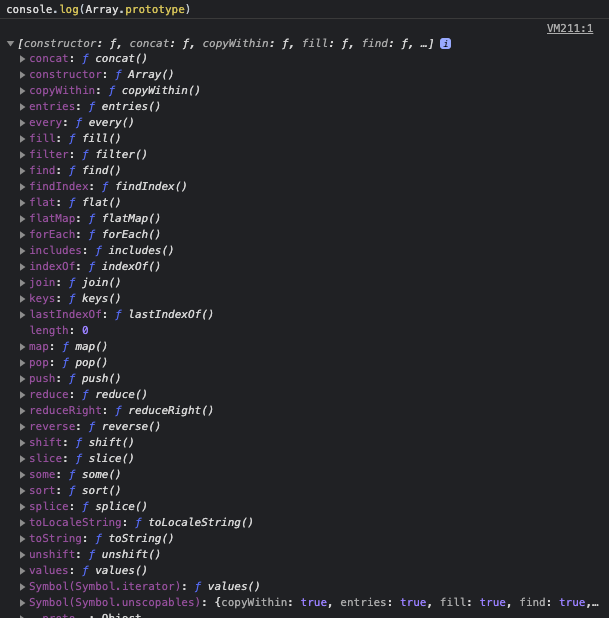Expand the toString property

[22, 539]
